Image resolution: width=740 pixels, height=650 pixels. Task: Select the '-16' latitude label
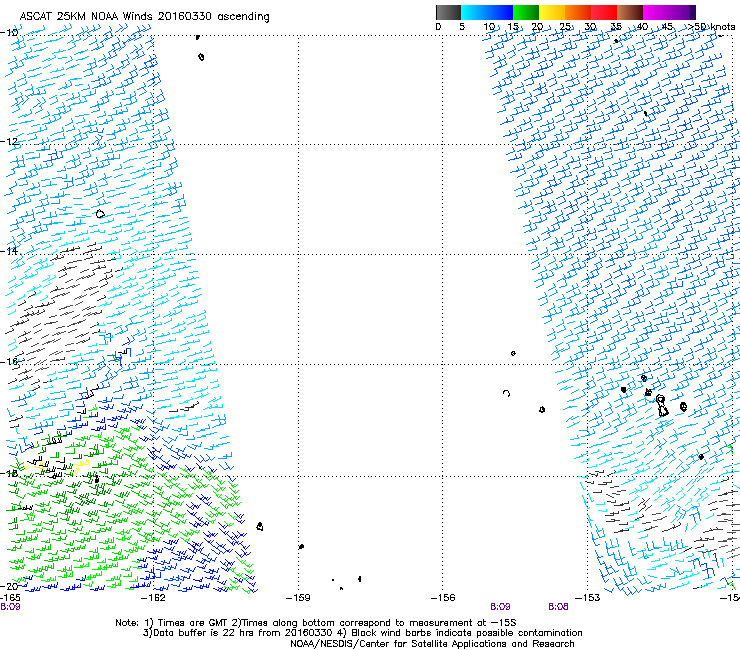tap(9, 362)
